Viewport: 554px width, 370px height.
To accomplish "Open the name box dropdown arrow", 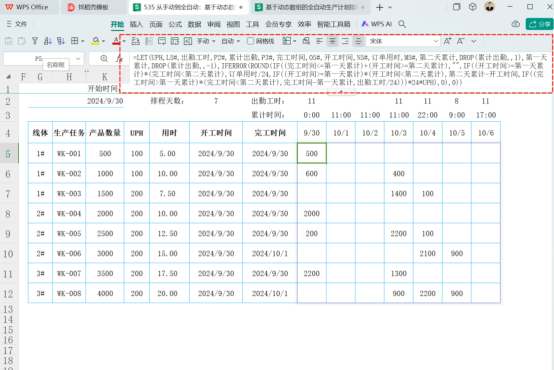I will point(78,58).
